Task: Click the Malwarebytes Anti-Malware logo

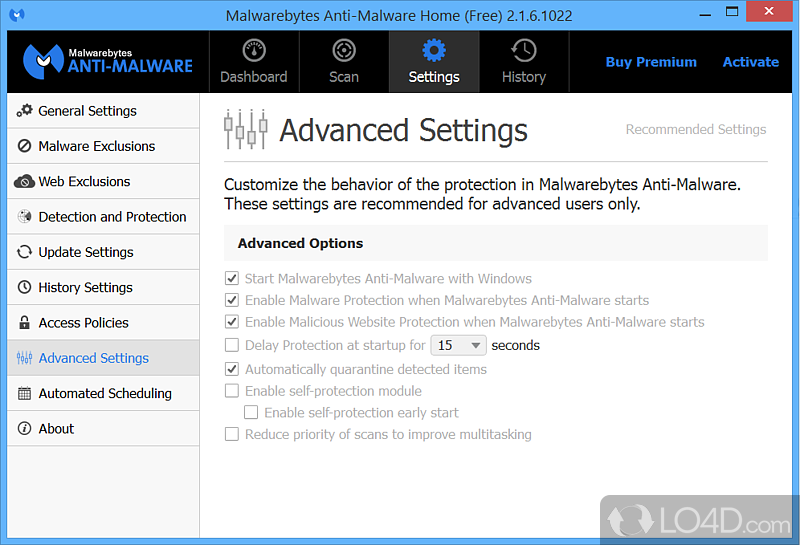Action: pos(108,61)
